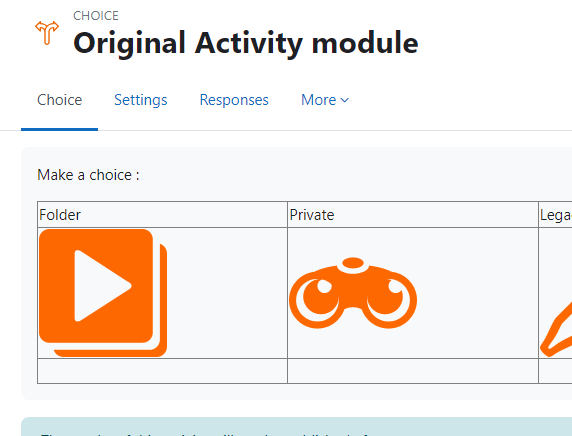Expand the More dropdown menu
Viewport: 572px width, 436px height.
(x=325, y=100)
